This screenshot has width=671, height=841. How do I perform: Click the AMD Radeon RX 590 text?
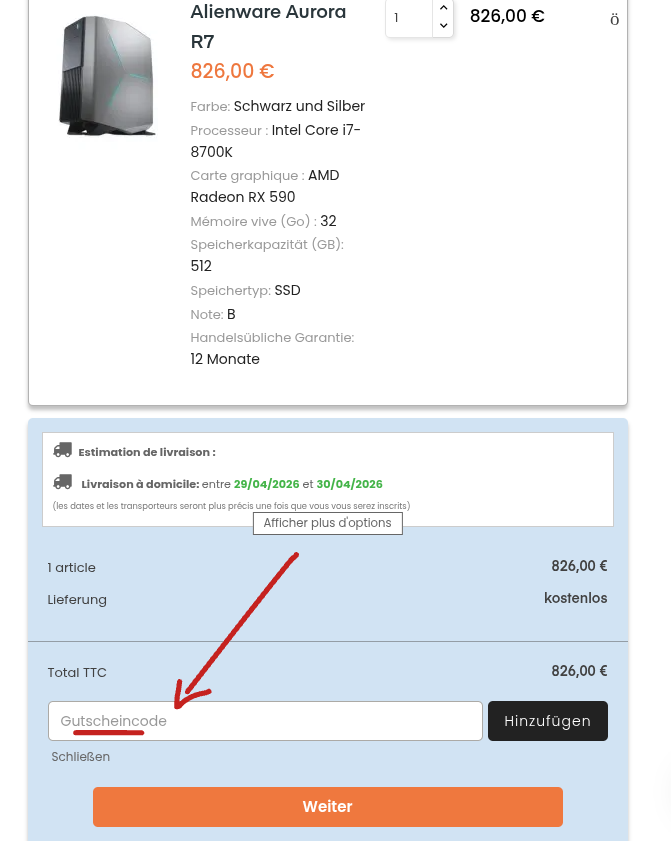[265, 186]
